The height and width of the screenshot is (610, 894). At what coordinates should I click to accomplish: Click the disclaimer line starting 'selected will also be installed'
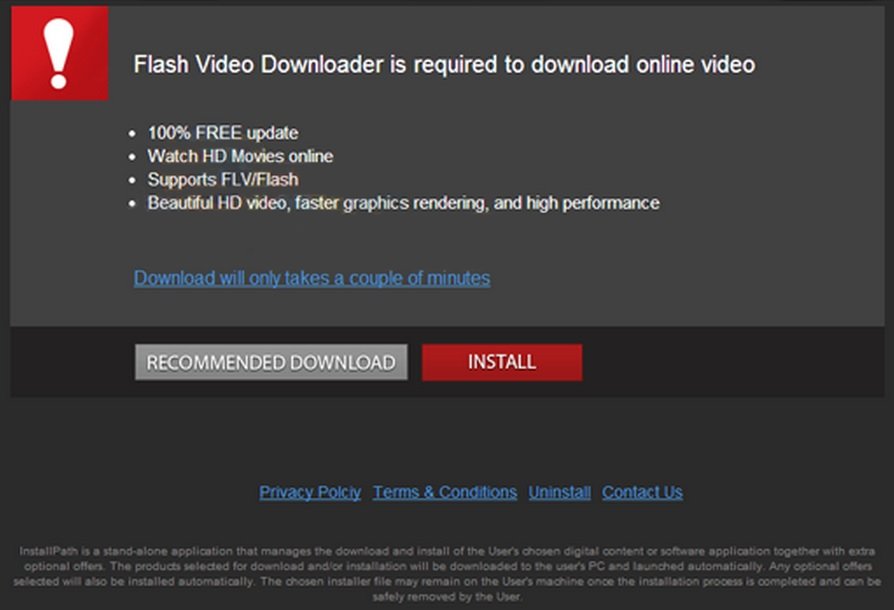point(447,581)
